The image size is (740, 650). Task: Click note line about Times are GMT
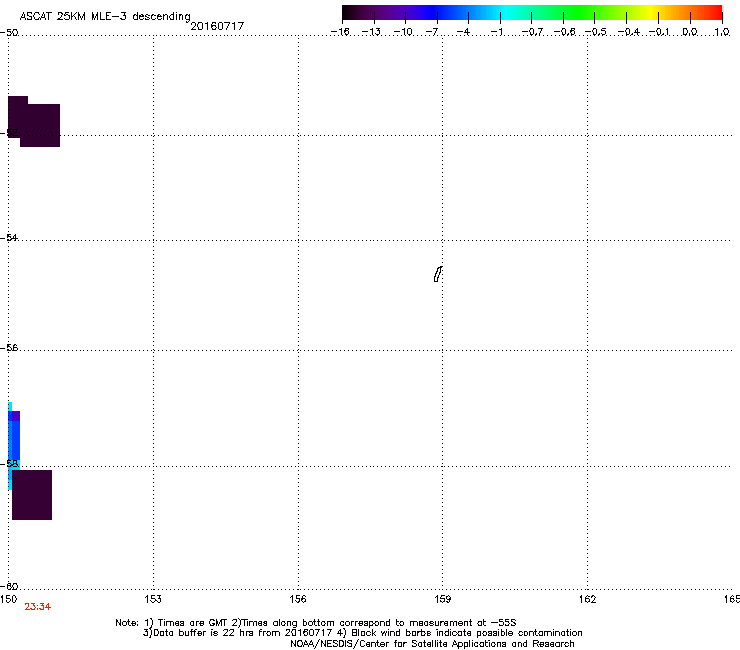(x=316, y=623)
